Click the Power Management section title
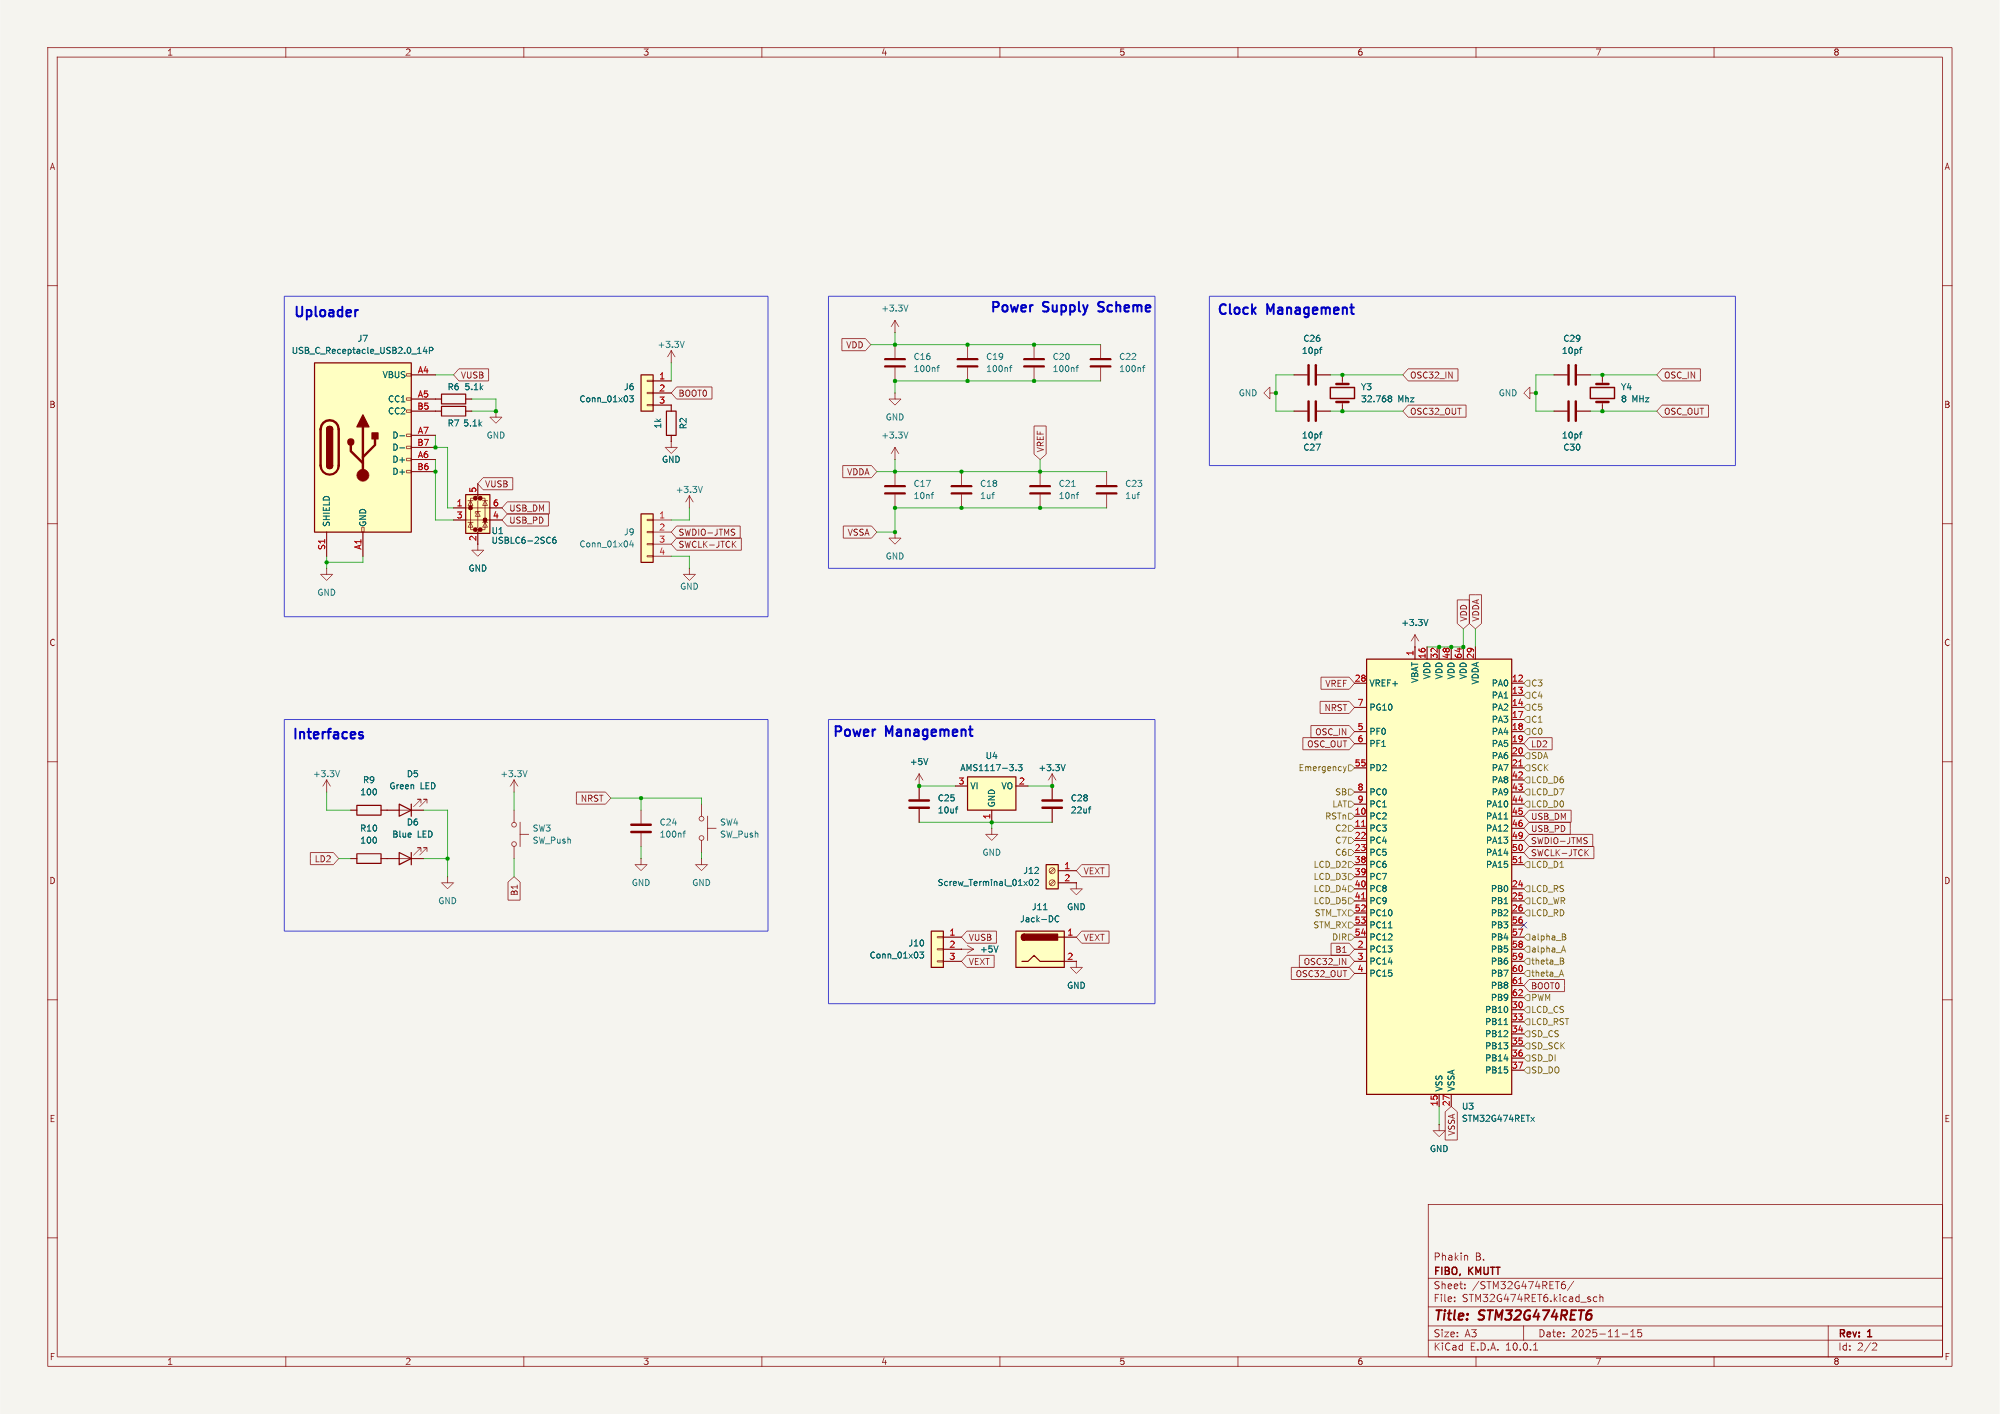 point(903,732)
